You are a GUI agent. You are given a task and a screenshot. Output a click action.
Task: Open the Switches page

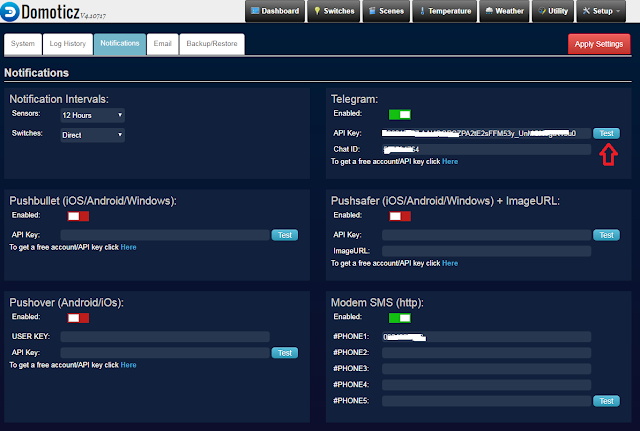click(x=334, y=11)
